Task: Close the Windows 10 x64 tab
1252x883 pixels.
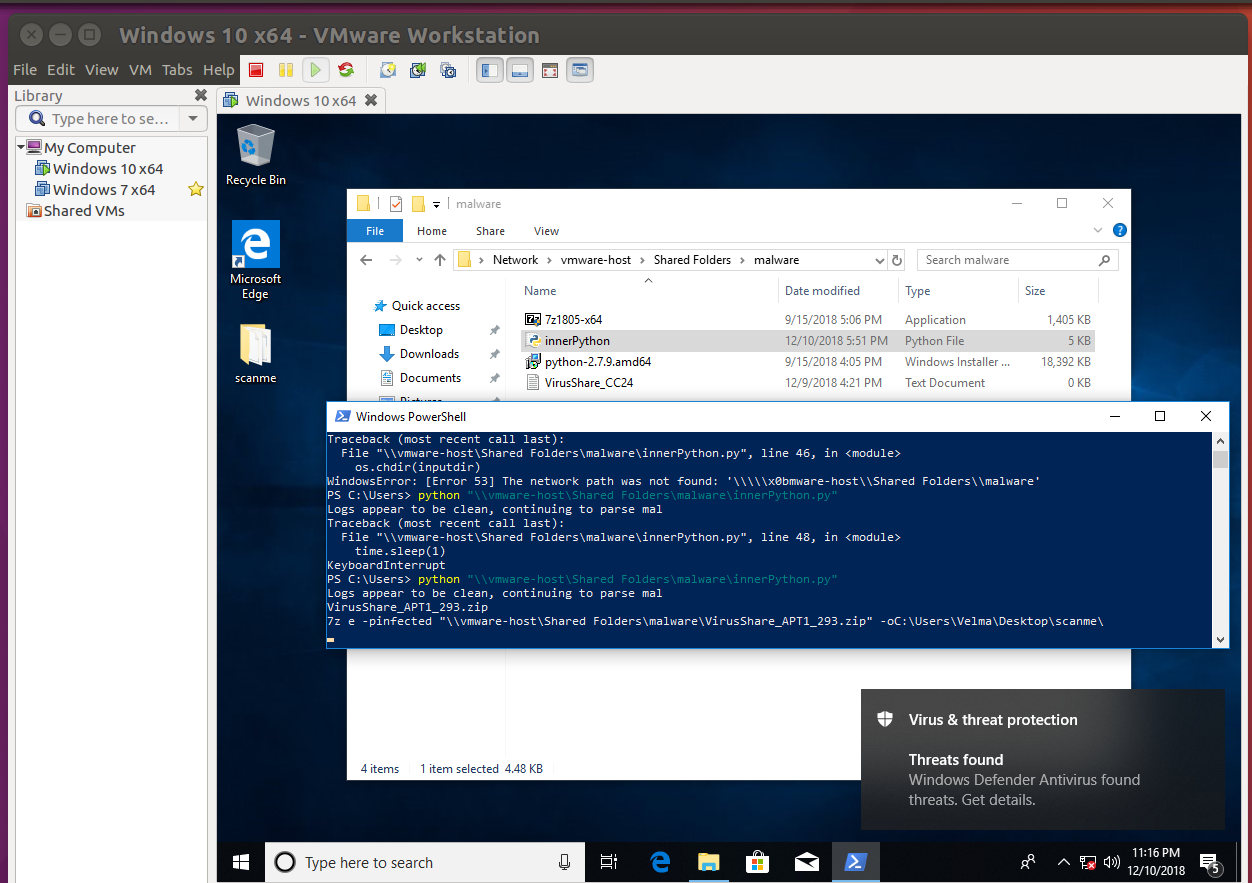Action: coord(371,100)
